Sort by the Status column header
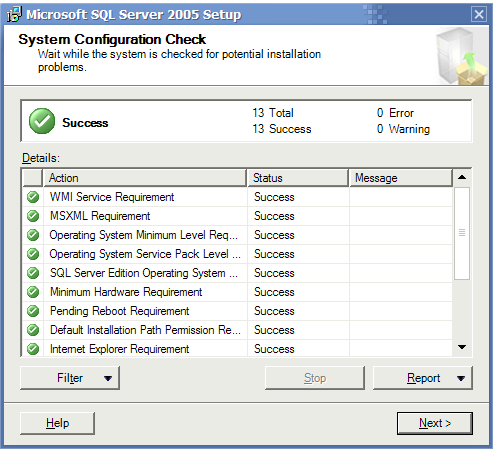The height and width of the screenshot is (449, 493). 298,178
